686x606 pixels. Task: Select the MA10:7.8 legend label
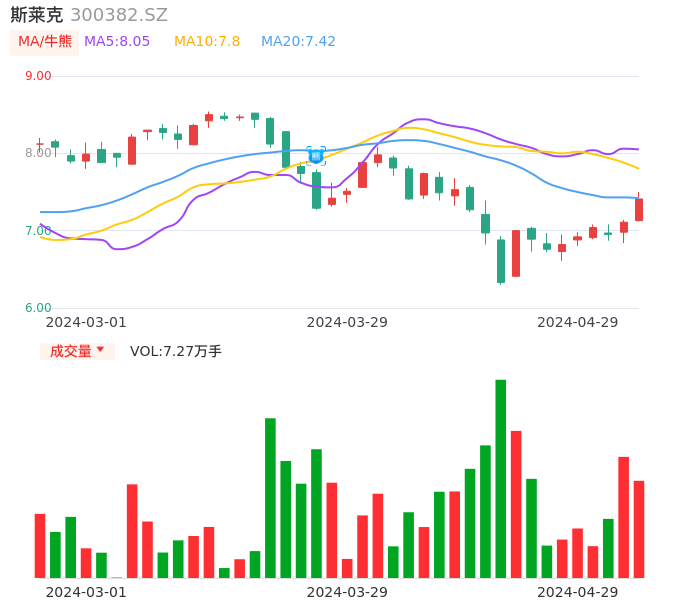[207, 42]
